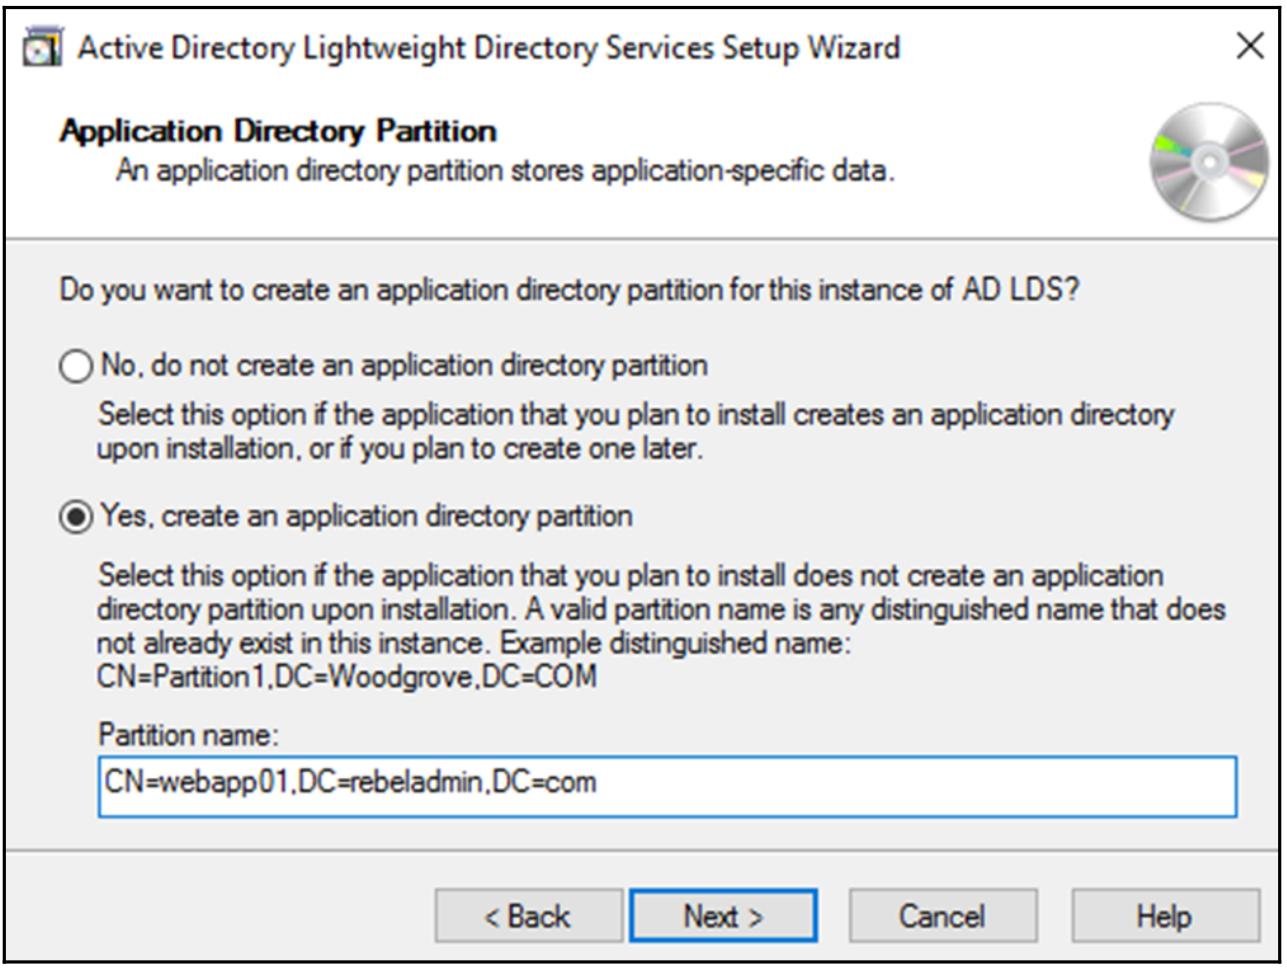
Task: Click the "Partition name:" label
Action: (188, 736)
